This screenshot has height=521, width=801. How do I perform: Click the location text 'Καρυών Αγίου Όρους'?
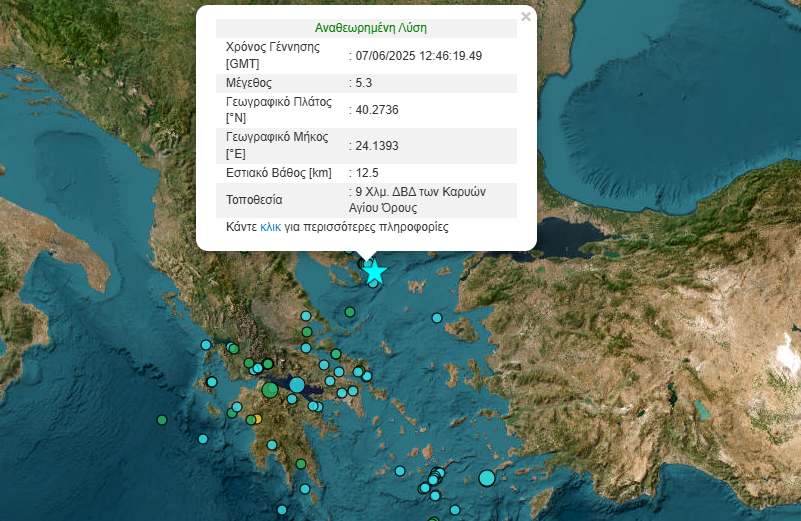click(x=420, y=200)
